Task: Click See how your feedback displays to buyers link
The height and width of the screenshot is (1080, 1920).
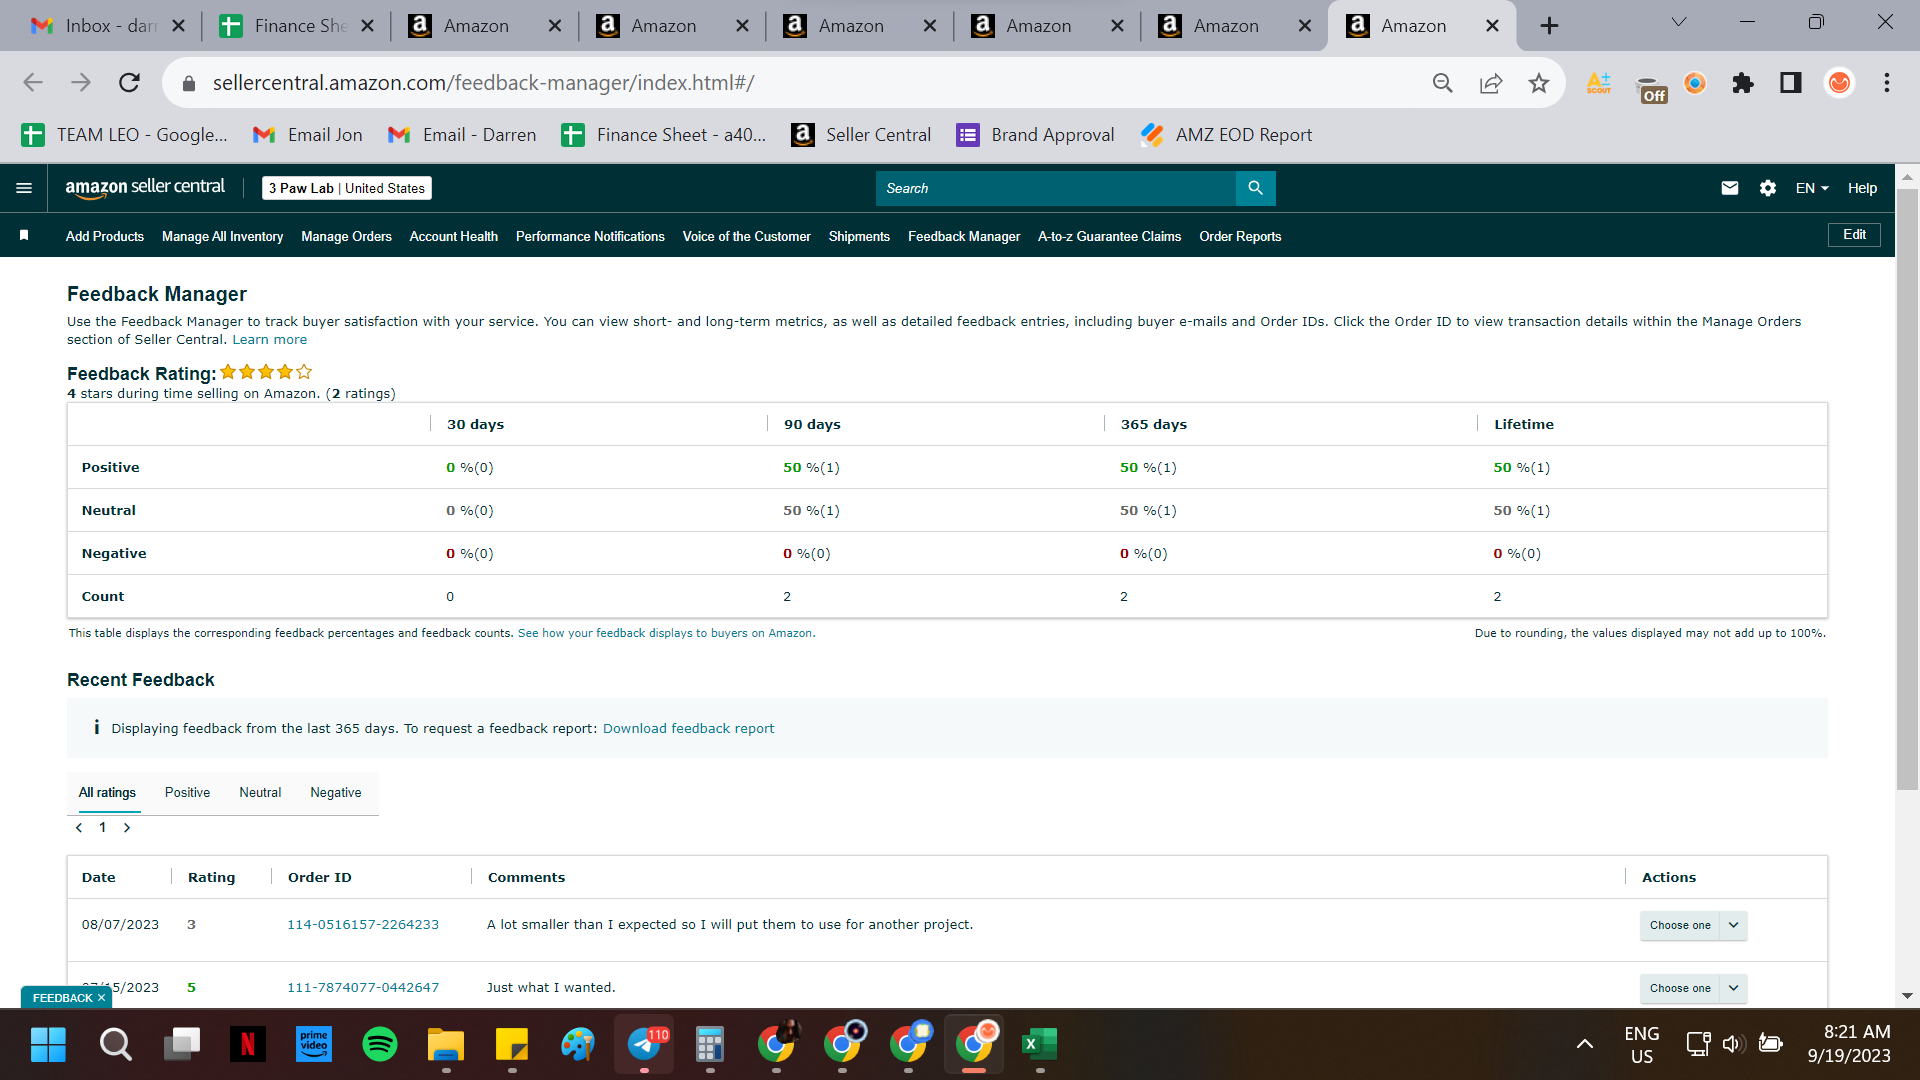Action: [665, 634]
